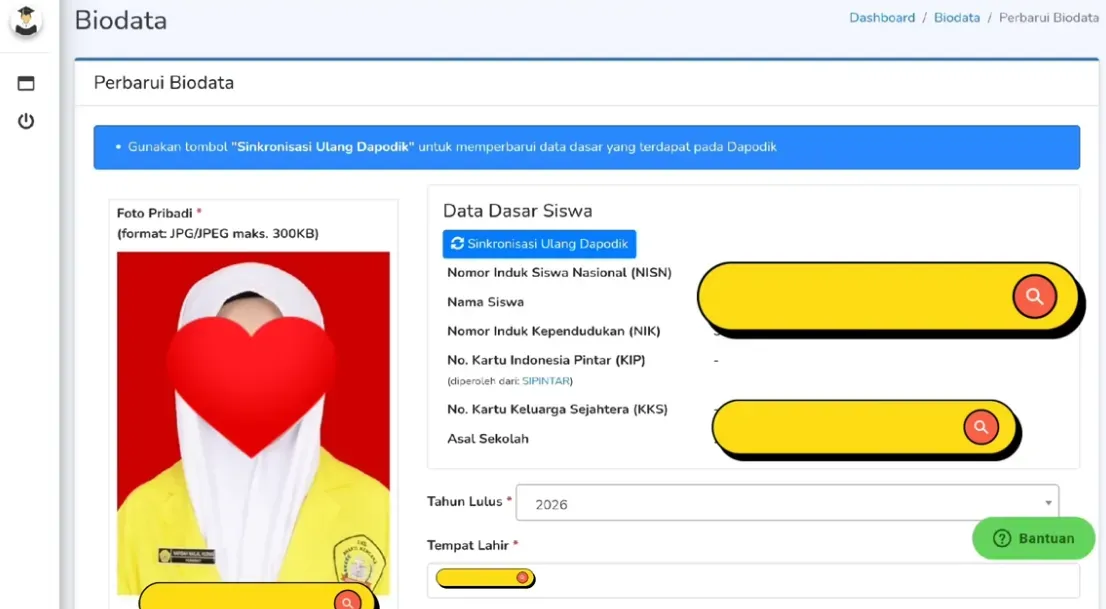Click the 'Biodata' page title

[121, 20]
